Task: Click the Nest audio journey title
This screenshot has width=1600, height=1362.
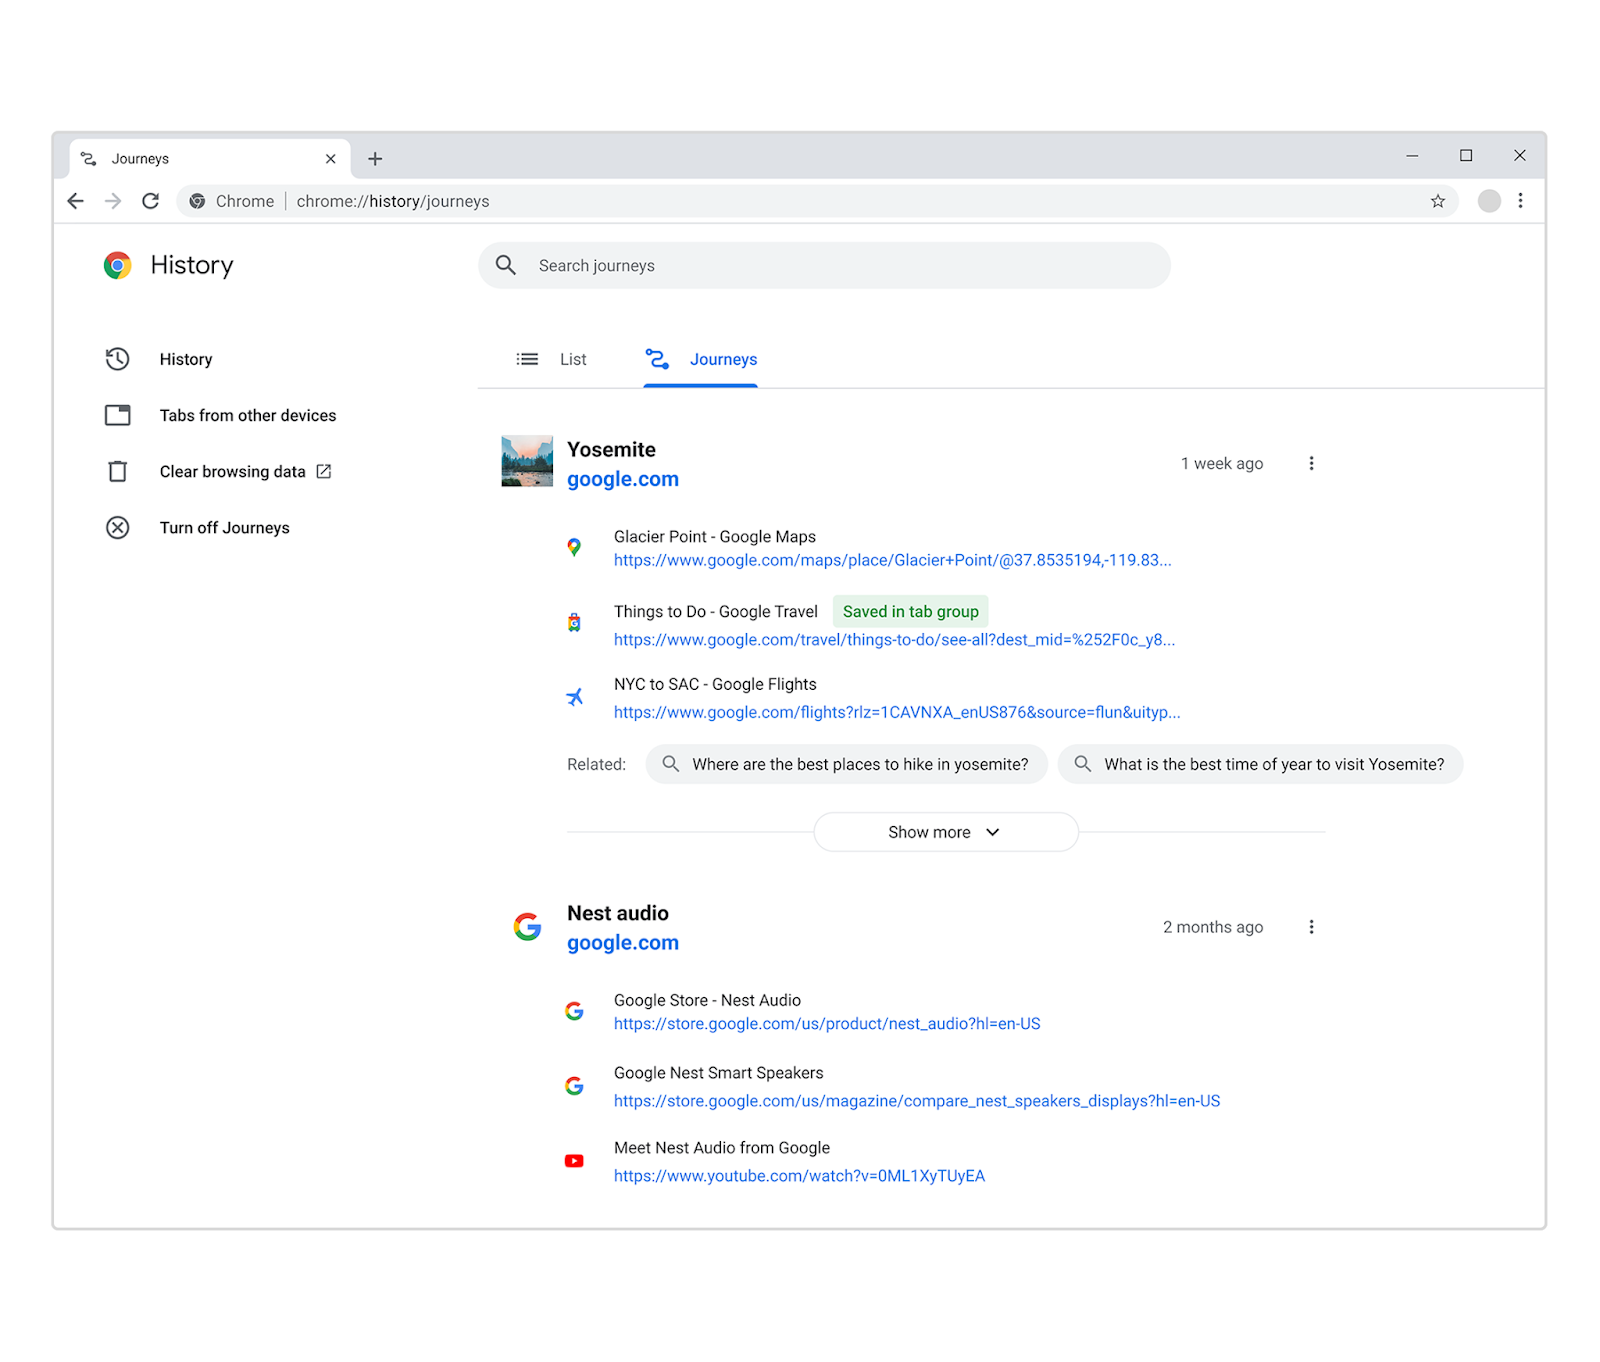Action: pyautogui.click(x=618, y=913)
